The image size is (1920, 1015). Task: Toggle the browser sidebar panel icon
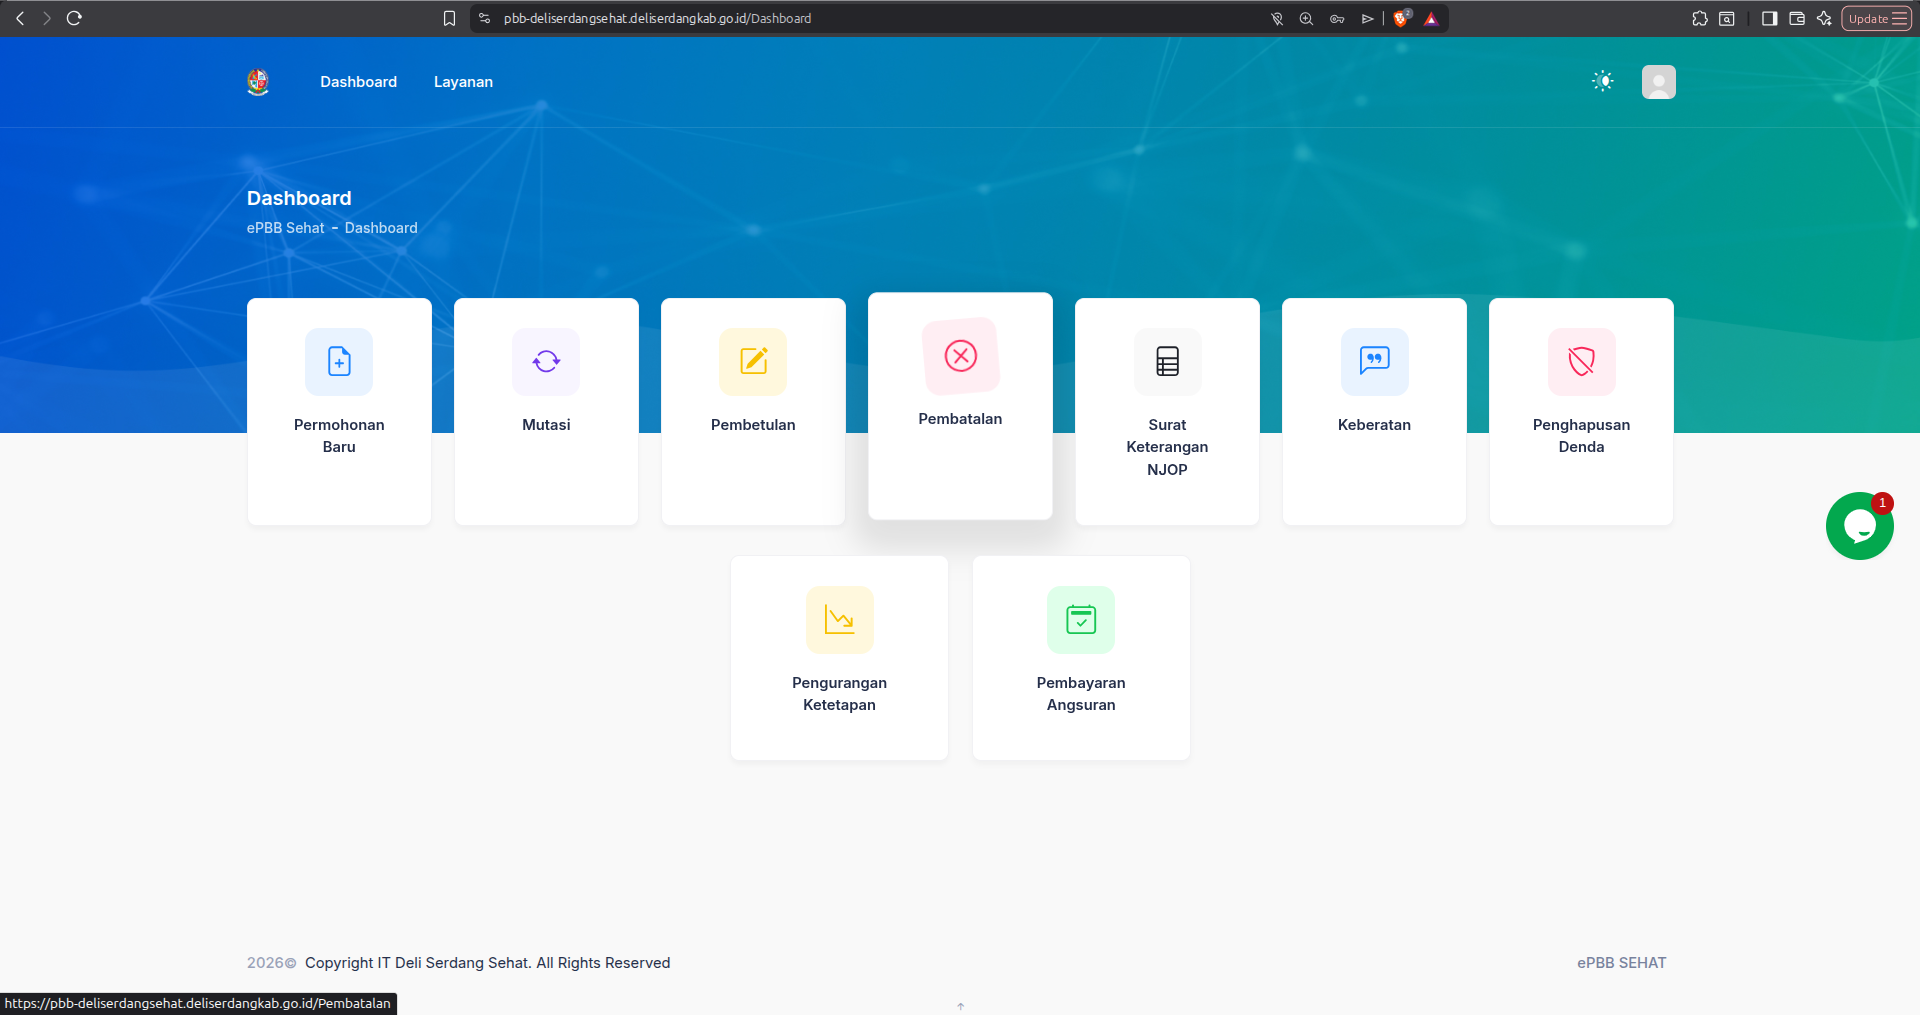(1769, 18)
